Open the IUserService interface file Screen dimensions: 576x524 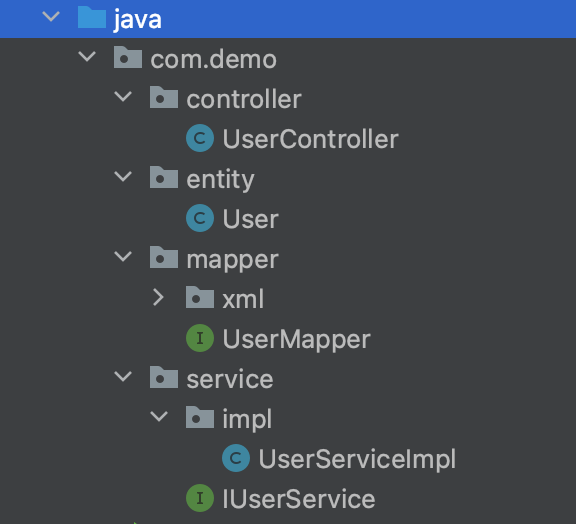[x=299, y=499]
